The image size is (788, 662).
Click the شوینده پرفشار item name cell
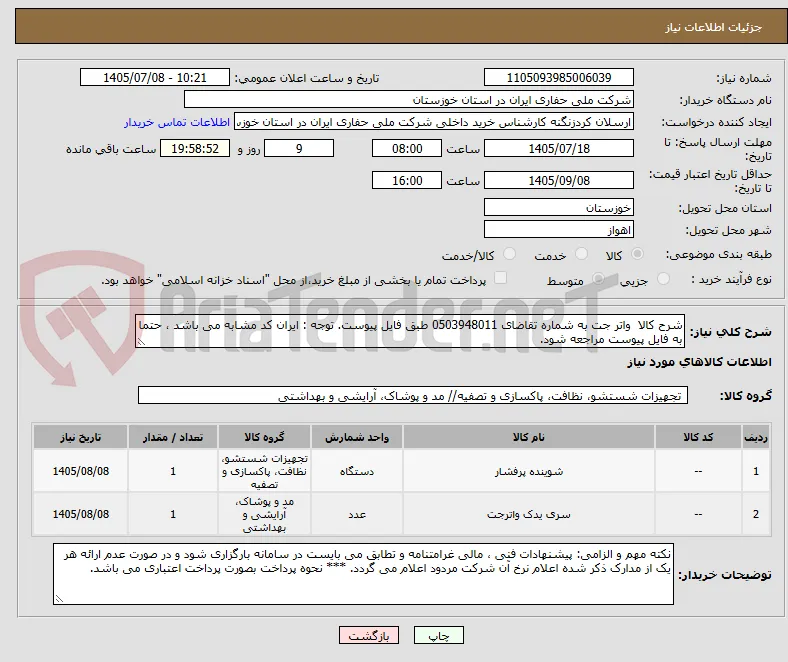529,471
